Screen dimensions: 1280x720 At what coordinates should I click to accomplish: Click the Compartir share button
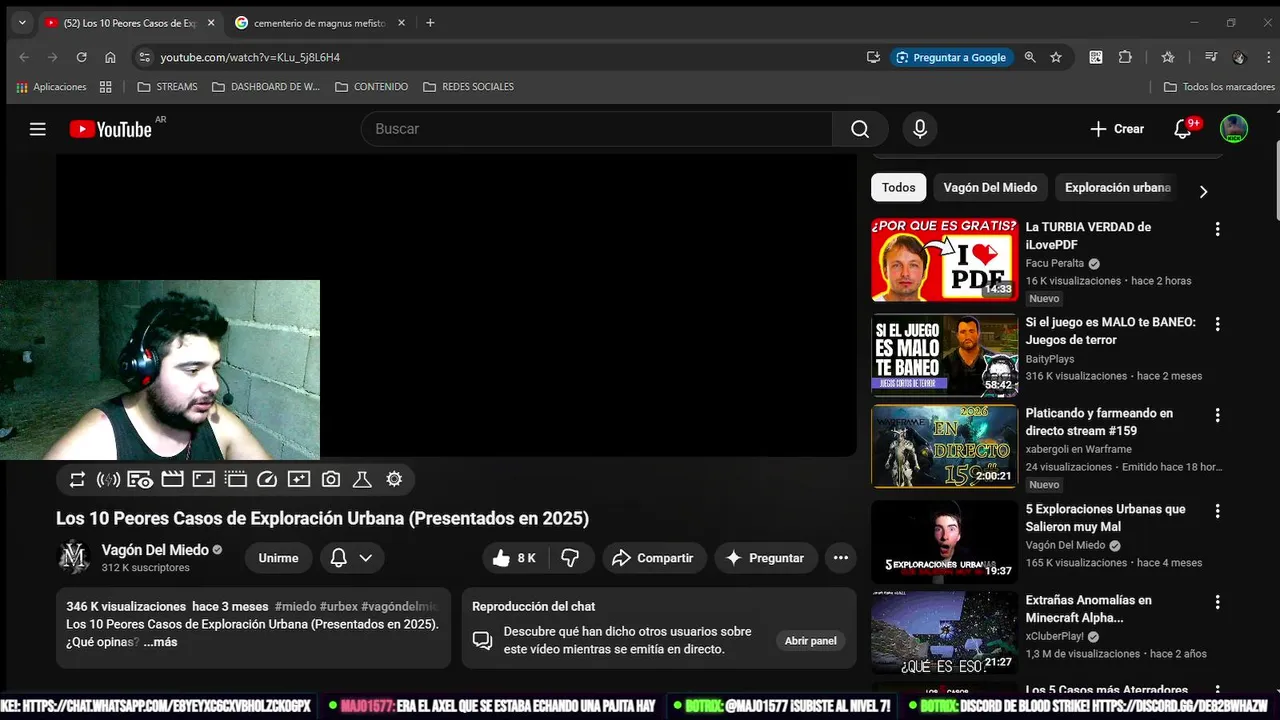pos(654,558)
